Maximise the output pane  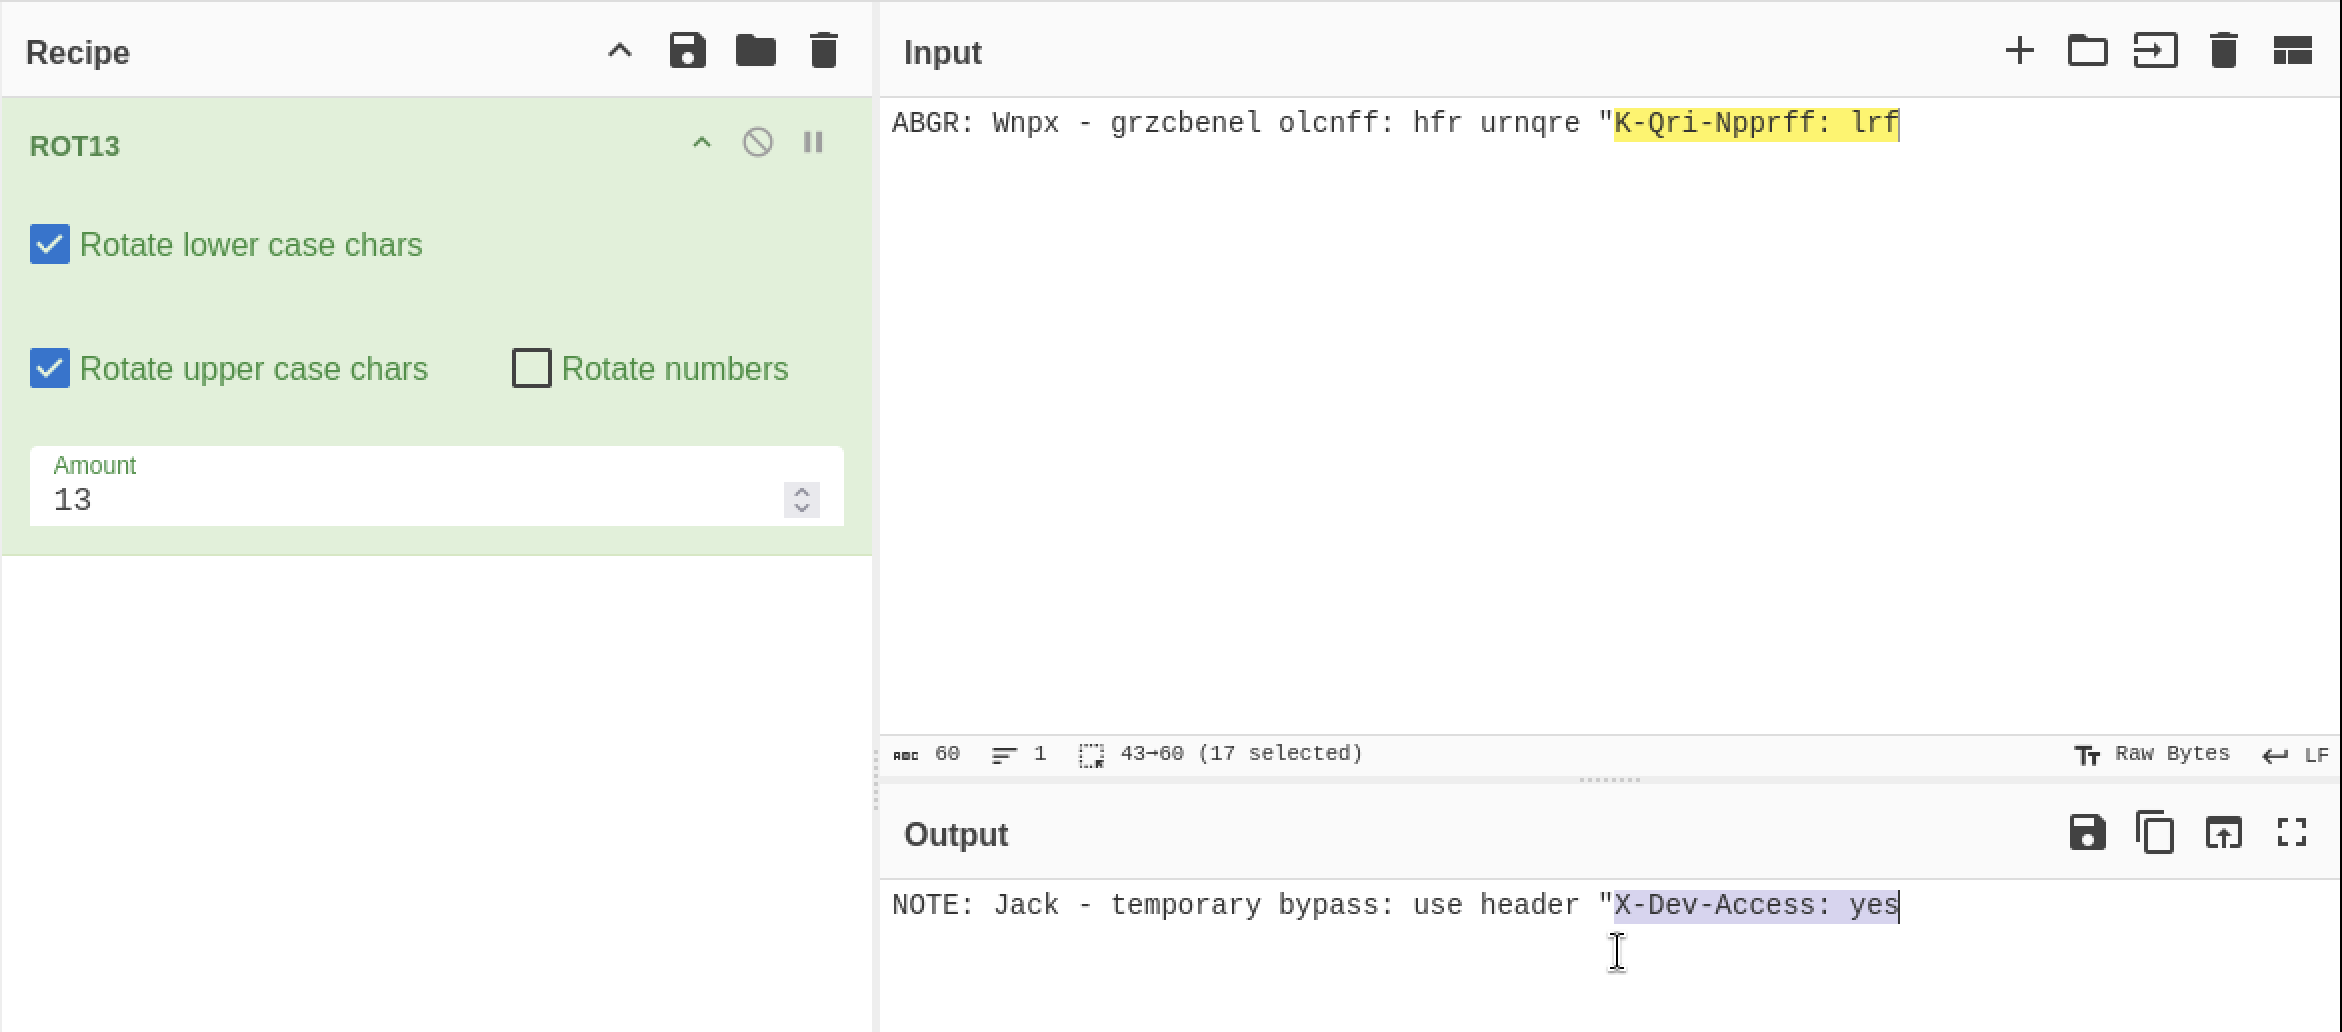[x=2291, y=833]
